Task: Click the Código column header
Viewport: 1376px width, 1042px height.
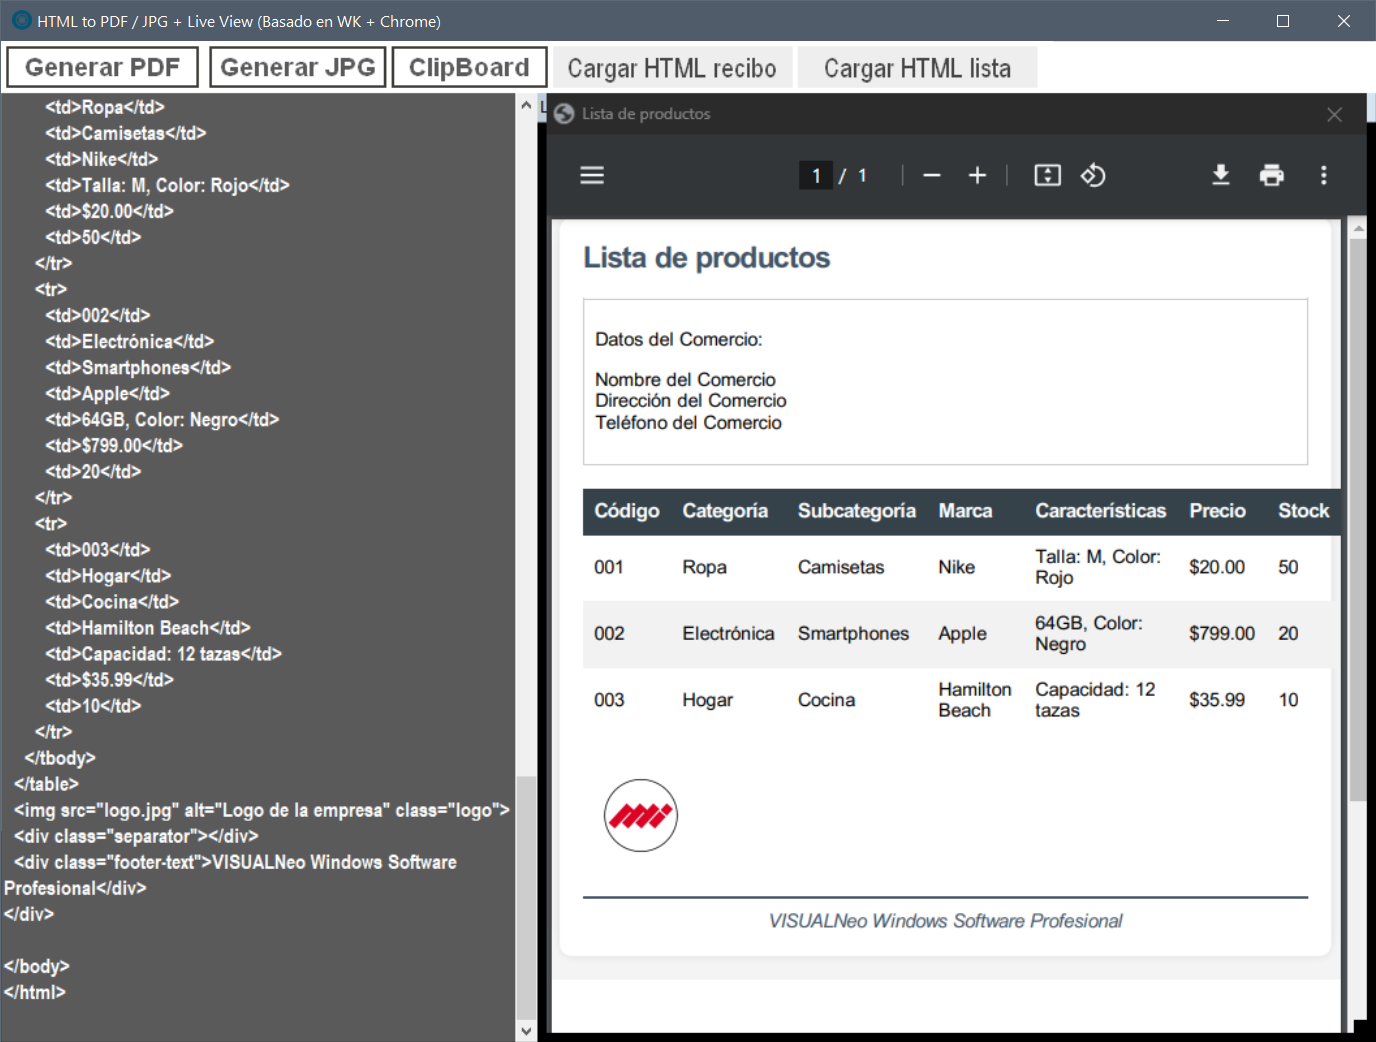Action: click(627, 511)
